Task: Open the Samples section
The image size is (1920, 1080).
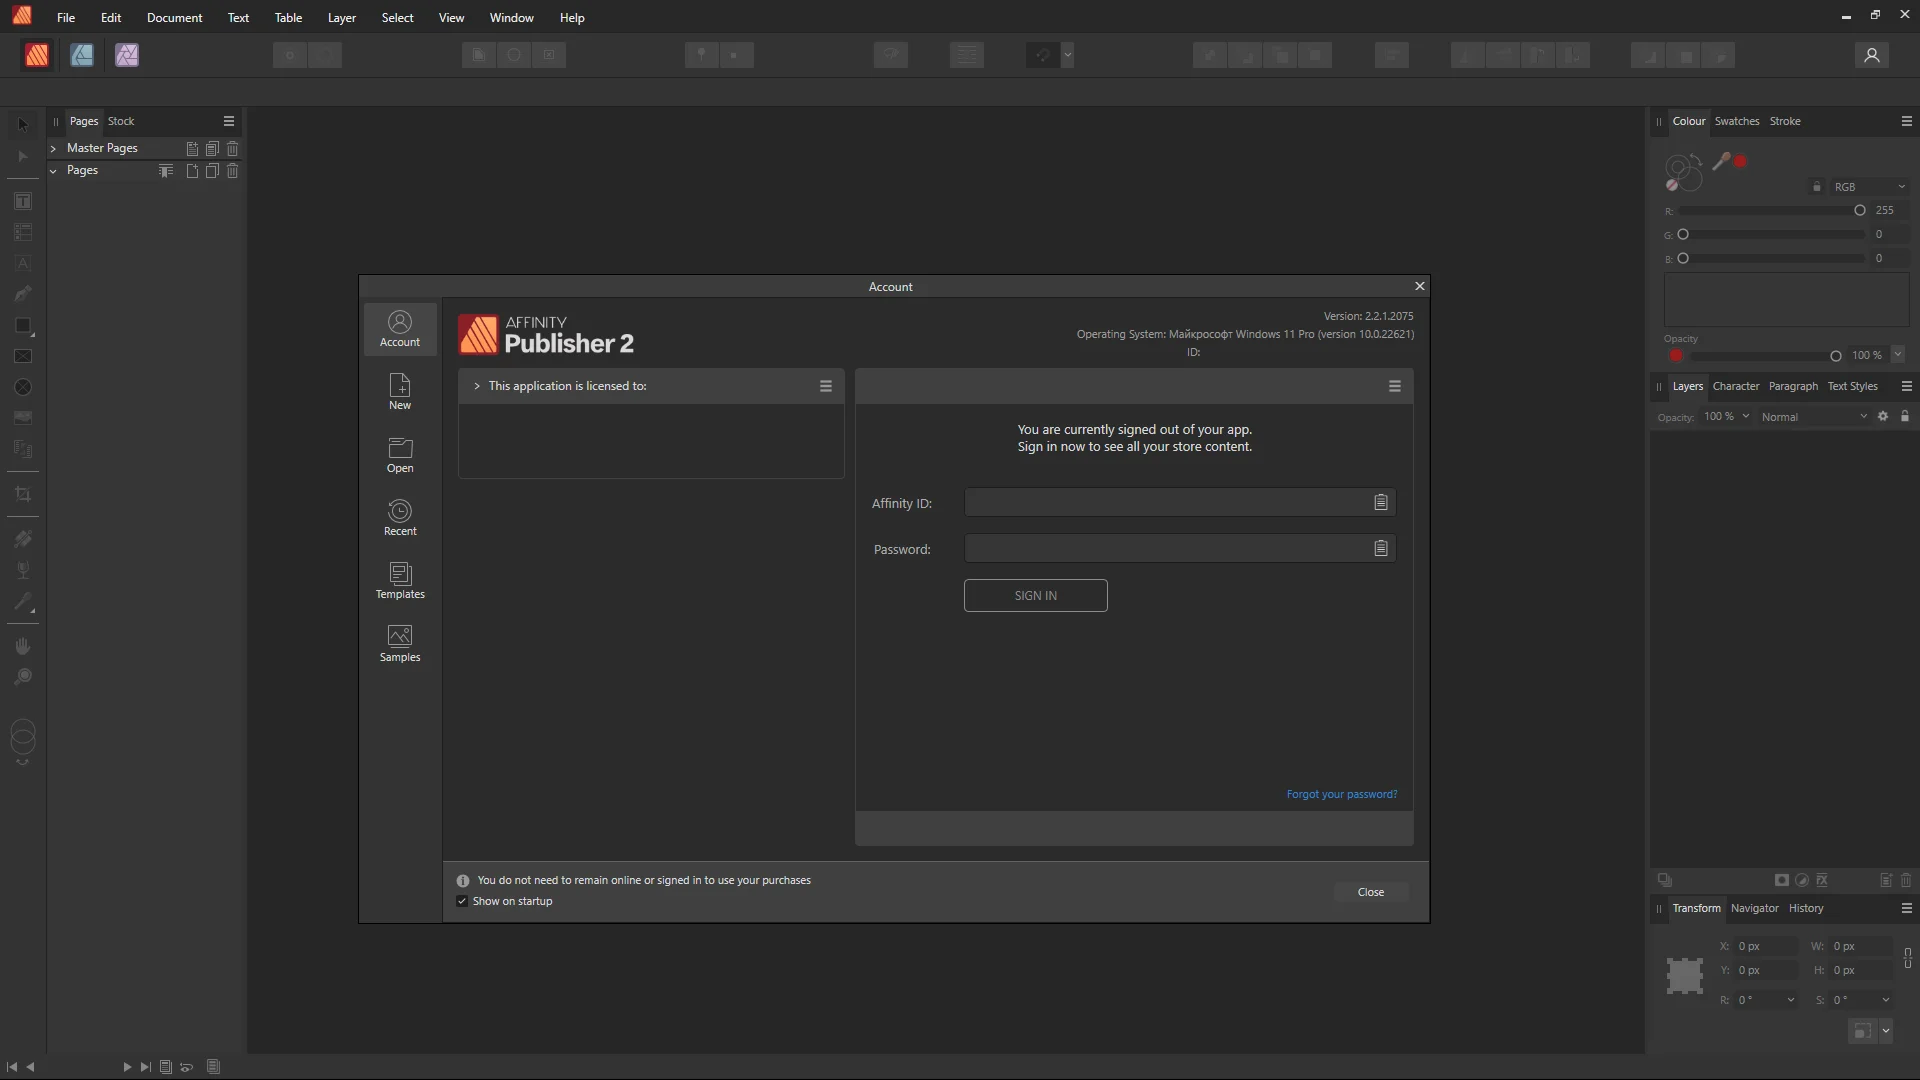Action: click(400, 643)
